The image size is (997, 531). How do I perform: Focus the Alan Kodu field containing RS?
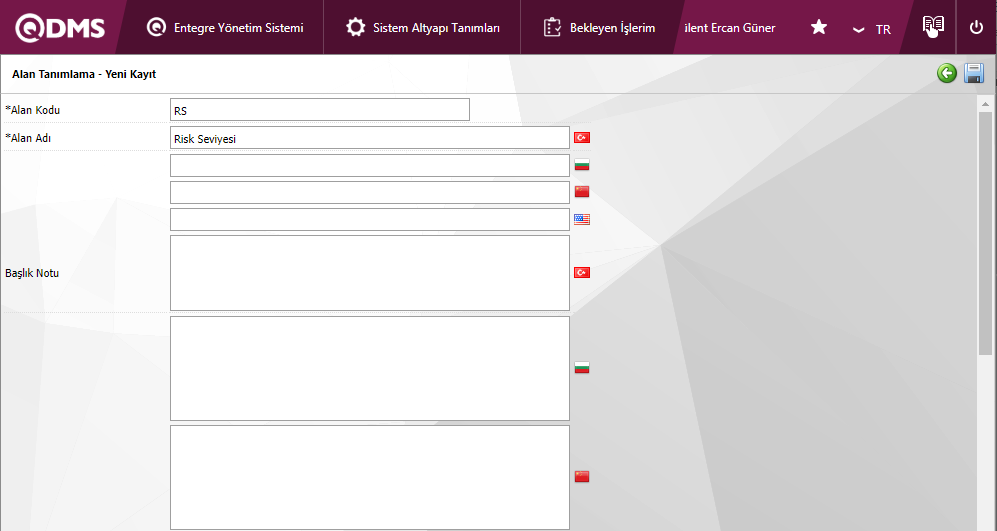[319, 110]
